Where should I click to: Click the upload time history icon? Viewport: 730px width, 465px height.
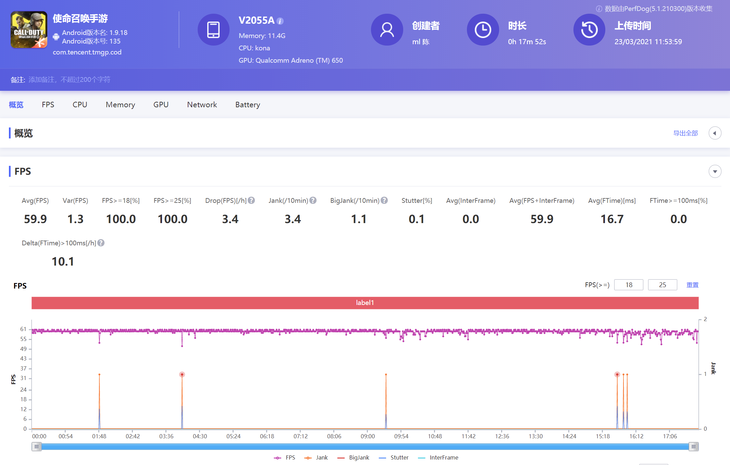click(589, 30)
